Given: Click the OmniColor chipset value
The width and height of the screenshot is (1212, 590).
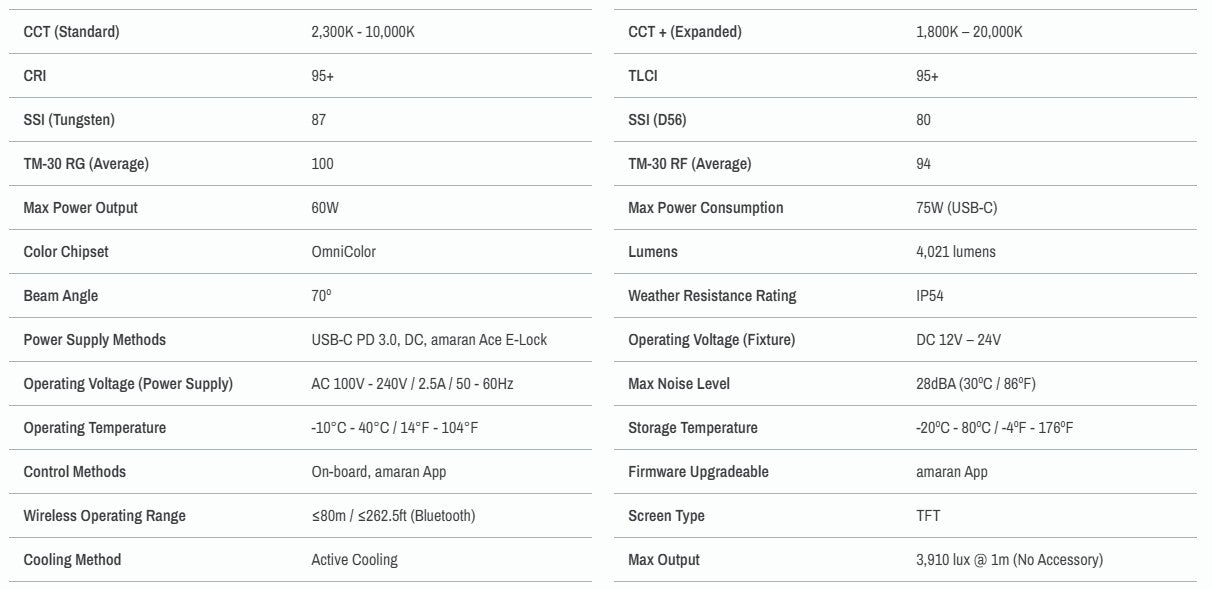Looking at the screenshot, I should pos(344,252).
